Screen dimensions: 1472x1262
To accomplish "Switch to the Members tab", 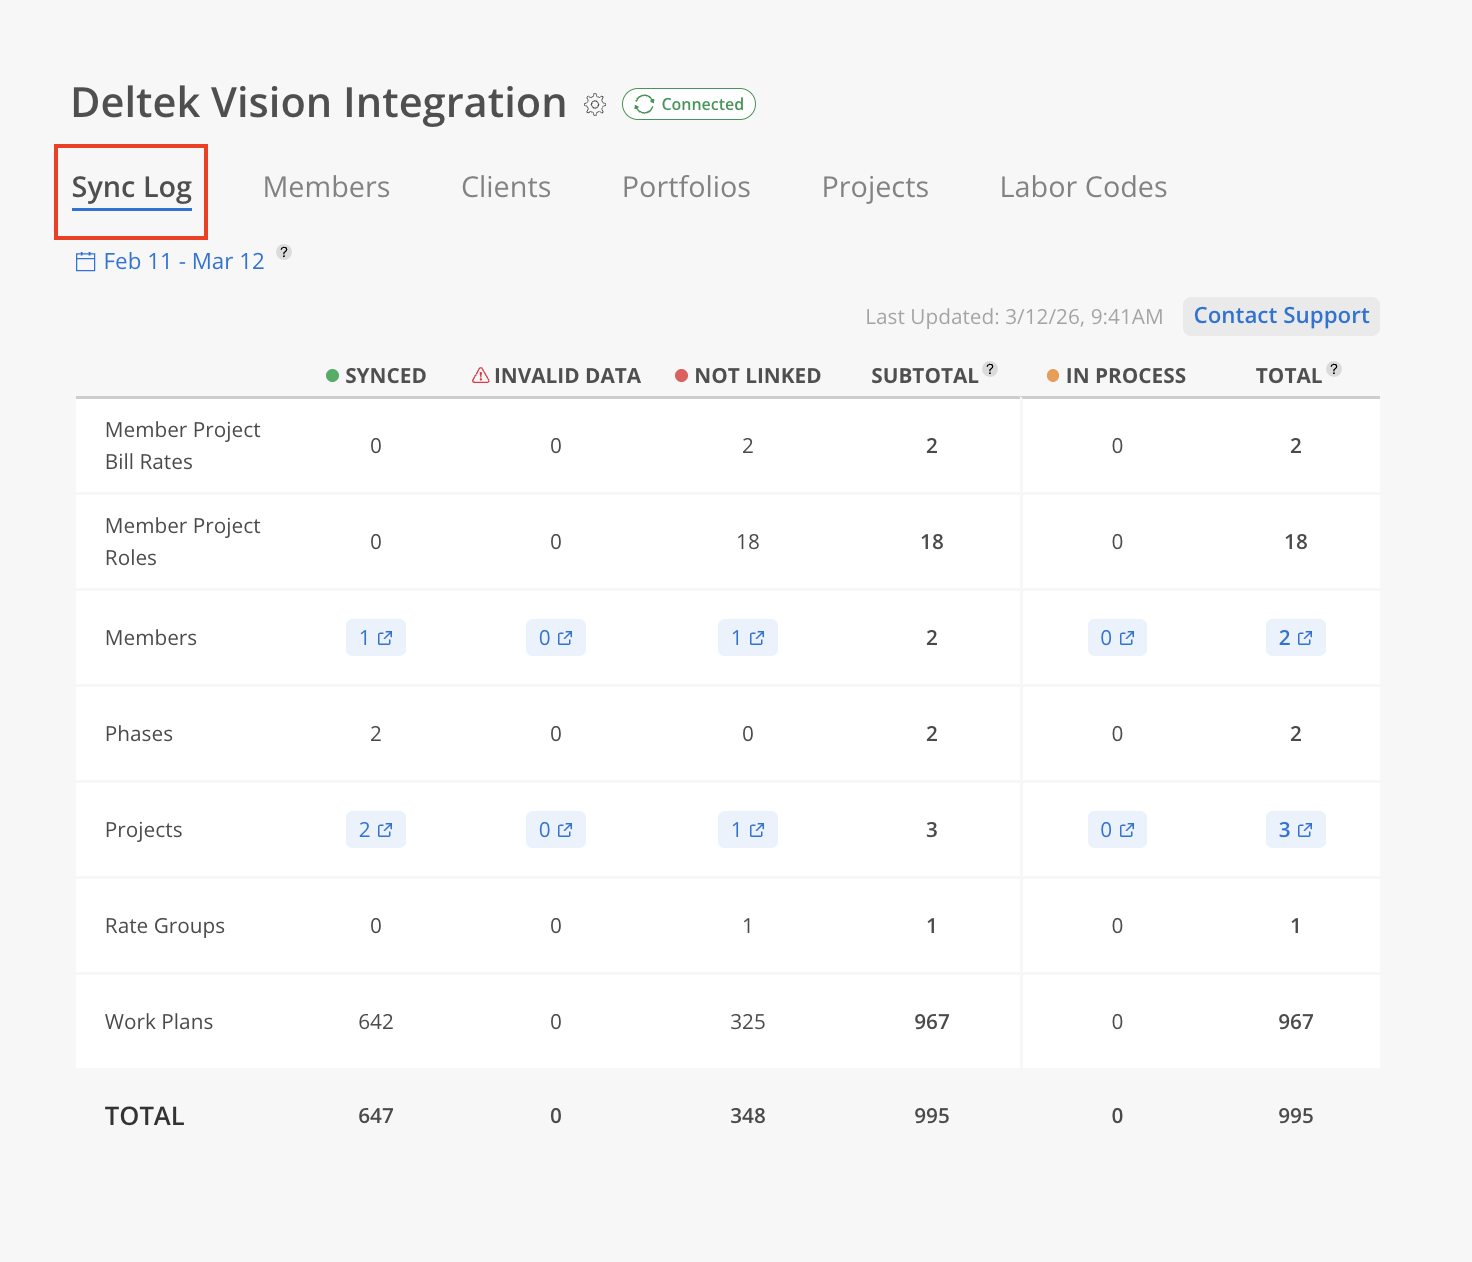I will [326, 187].
